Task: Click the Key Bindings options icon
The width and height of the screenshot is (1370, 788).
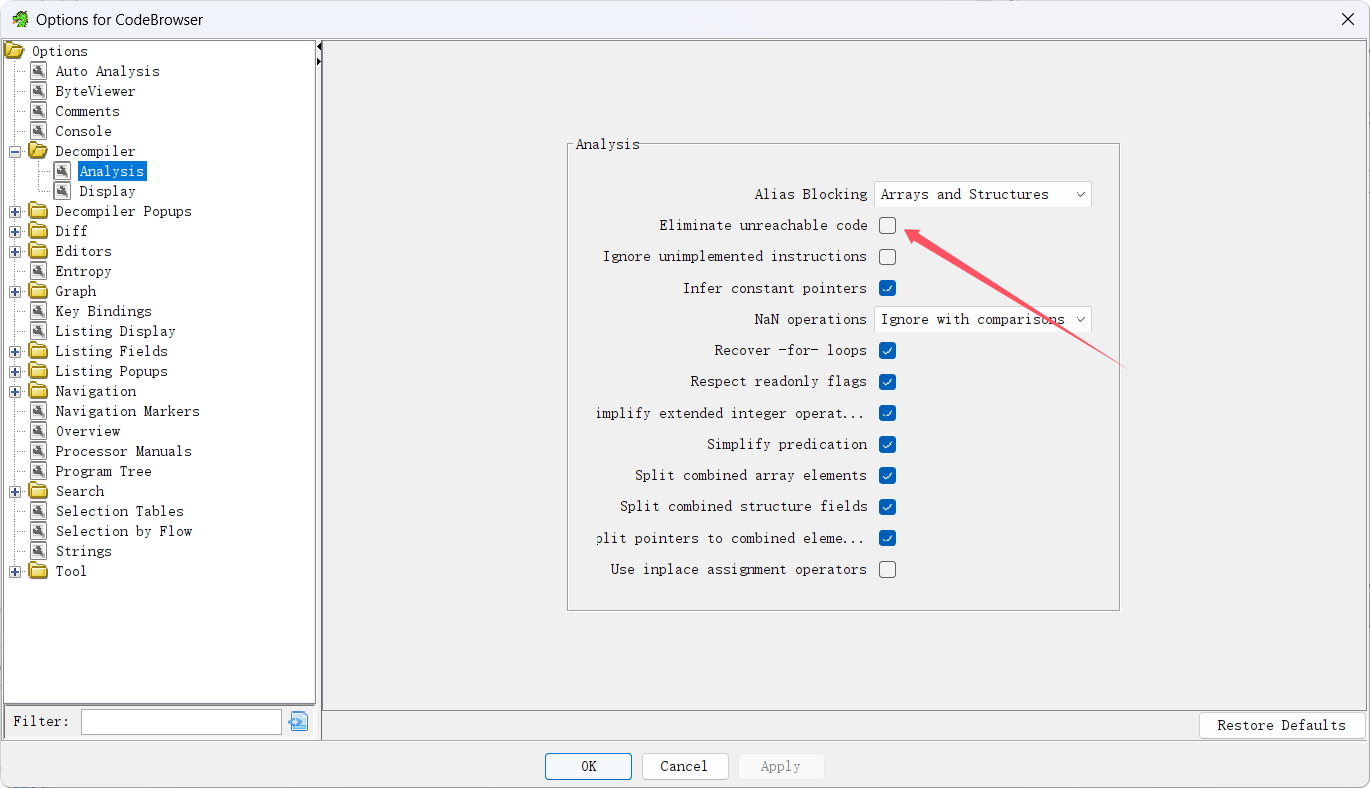Action: [38, 311]
